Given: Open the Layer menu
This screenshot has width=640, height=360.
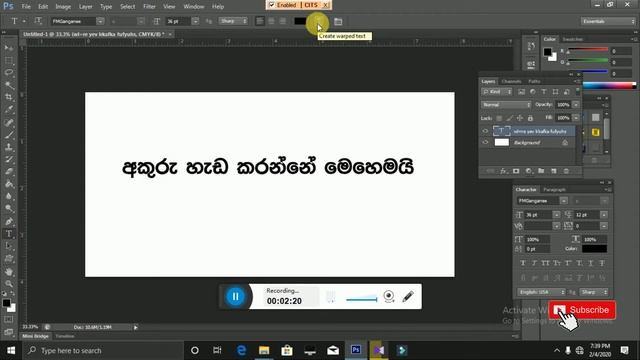Looking at the screenshot, I should pos(85,7).
